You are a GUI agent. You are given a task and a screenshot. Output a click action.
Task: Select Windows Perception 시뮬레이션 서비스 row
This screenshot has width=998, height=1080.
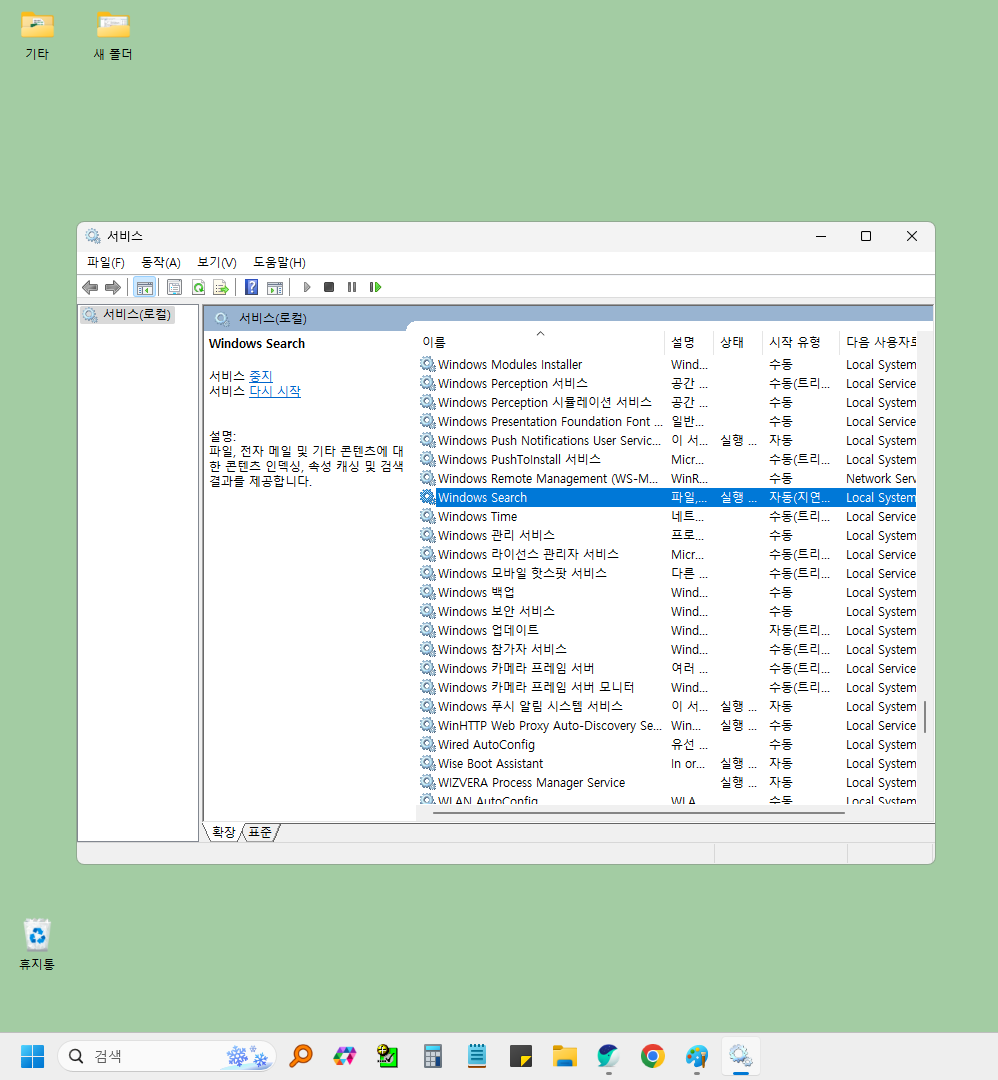pos(667,402)
